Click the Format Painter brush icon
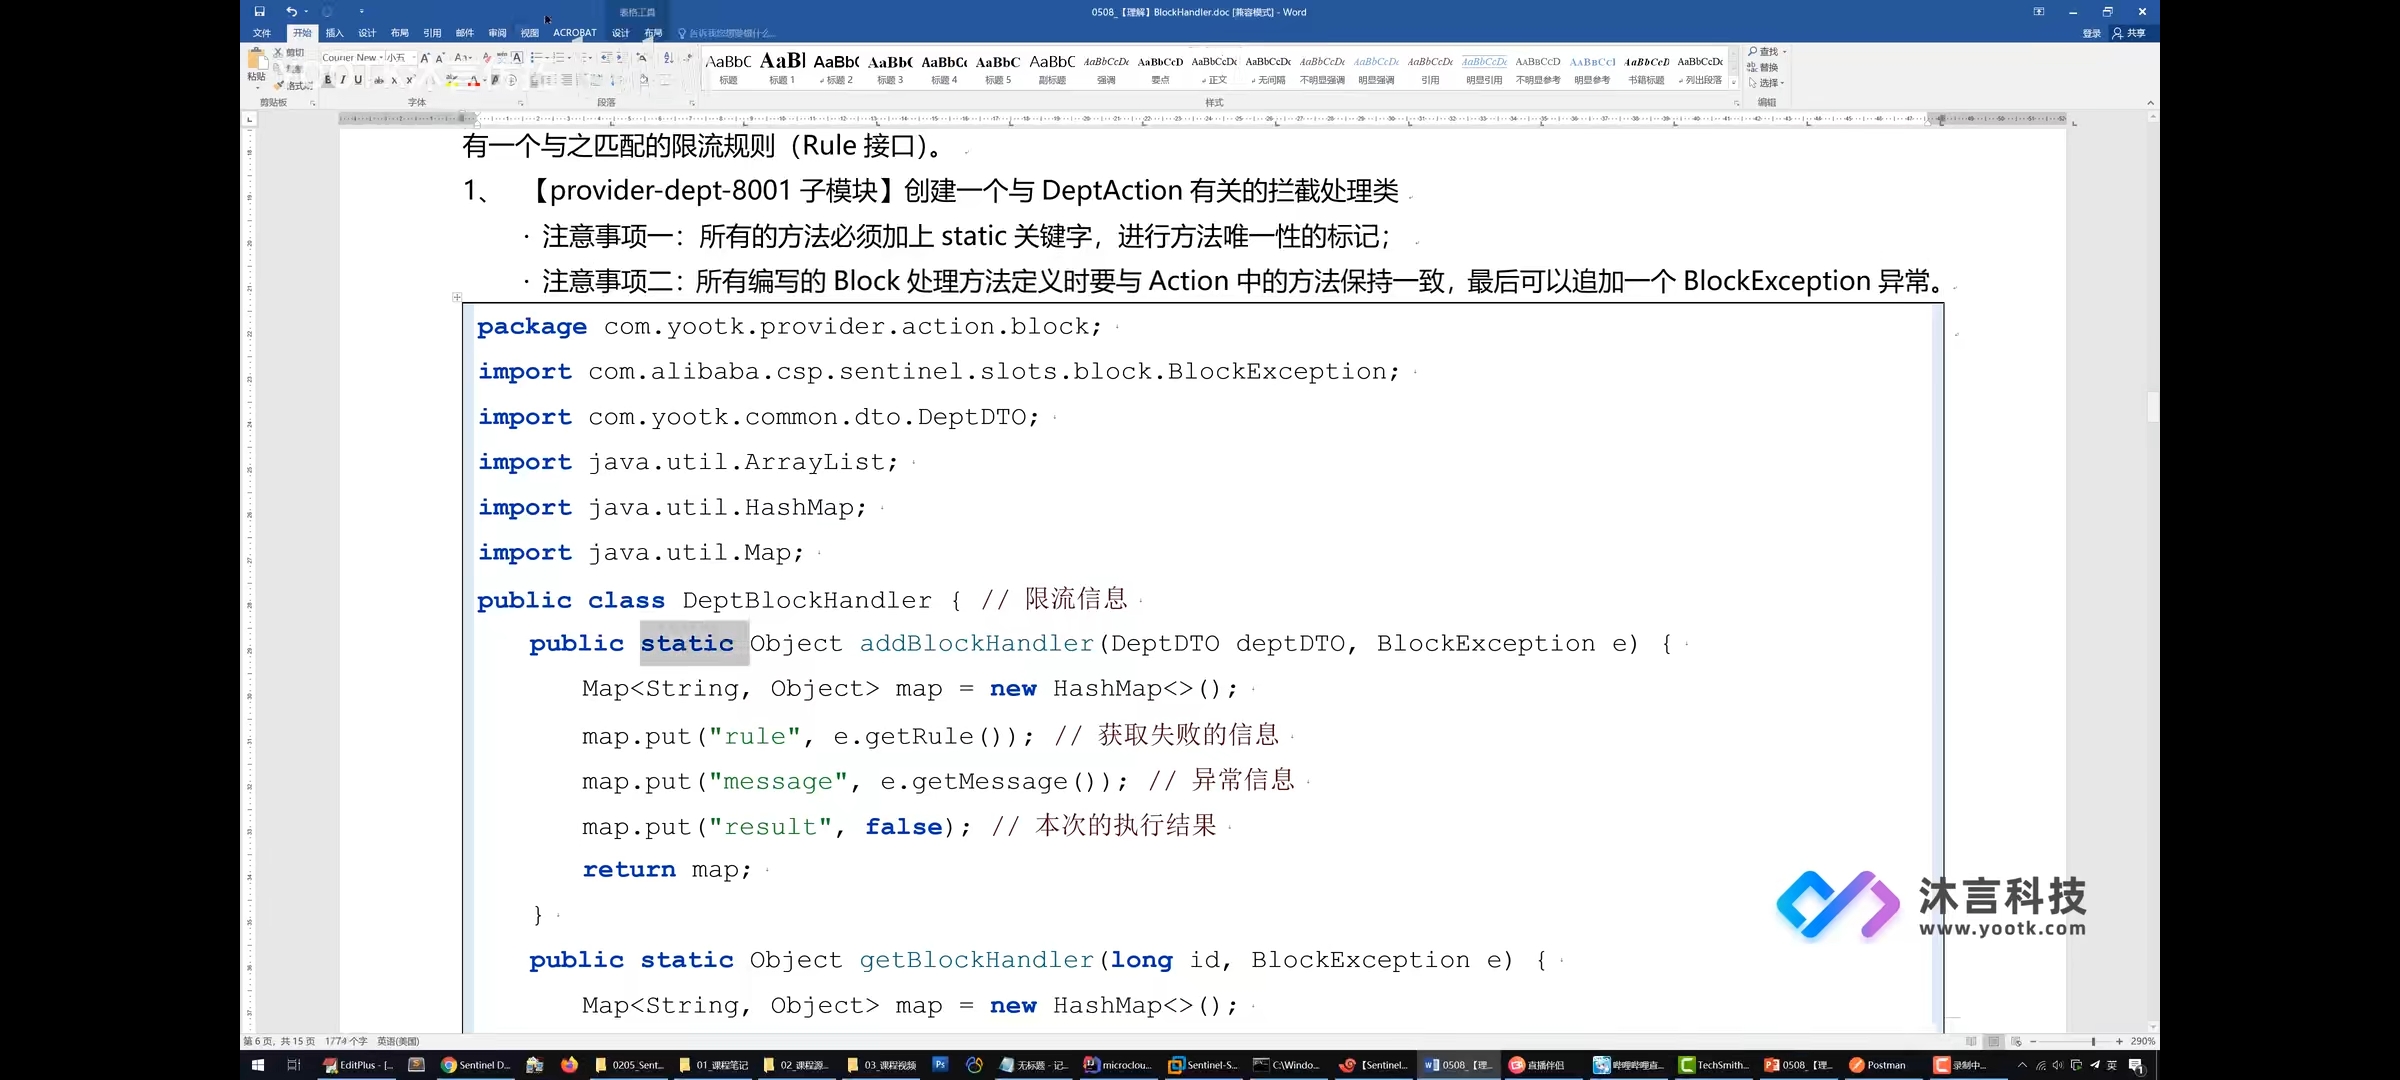Image resolution: width=2400 pixels, height=1080 pixels. (279, 85)
